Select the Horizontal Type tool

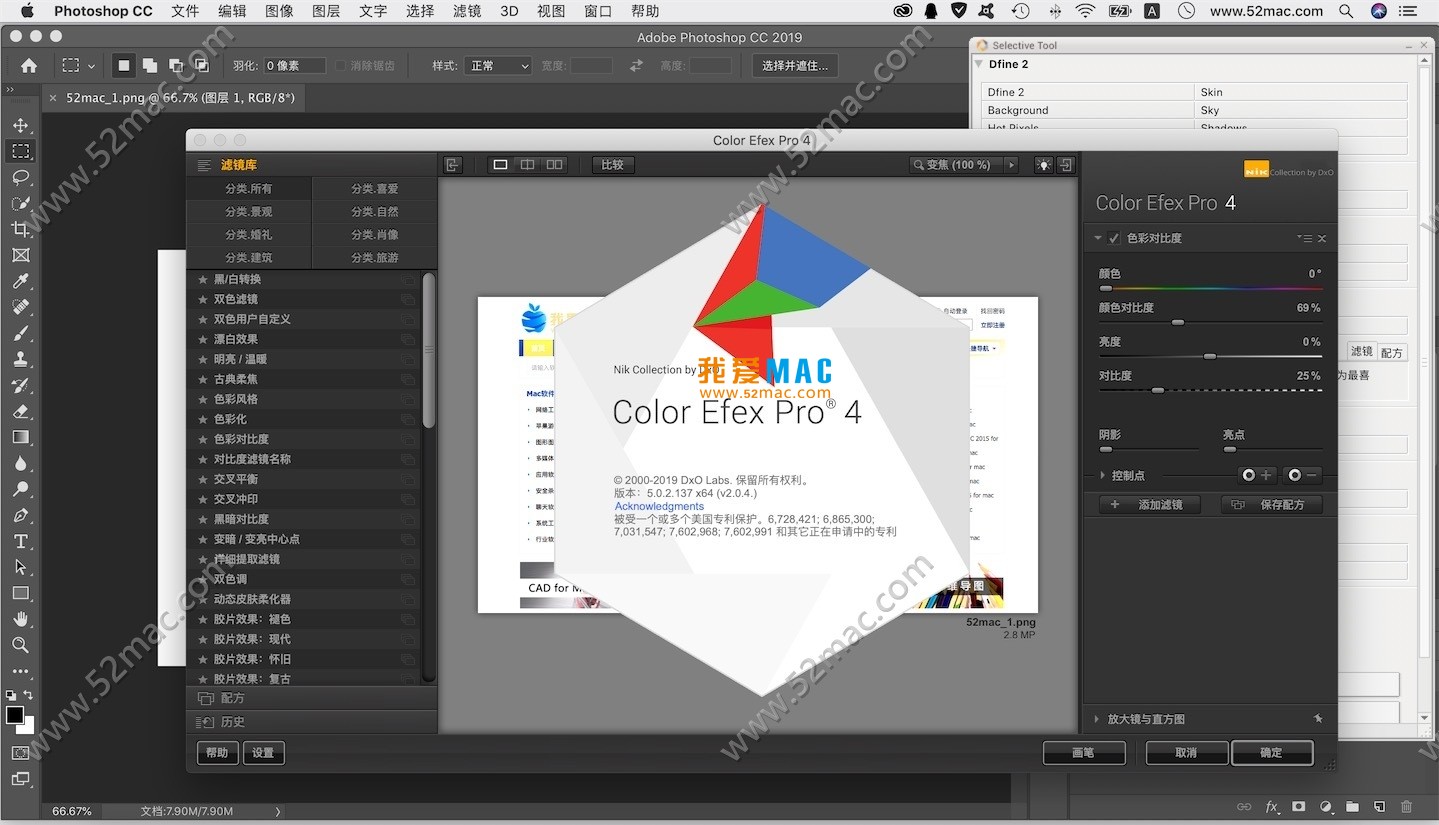coord(20,542)
